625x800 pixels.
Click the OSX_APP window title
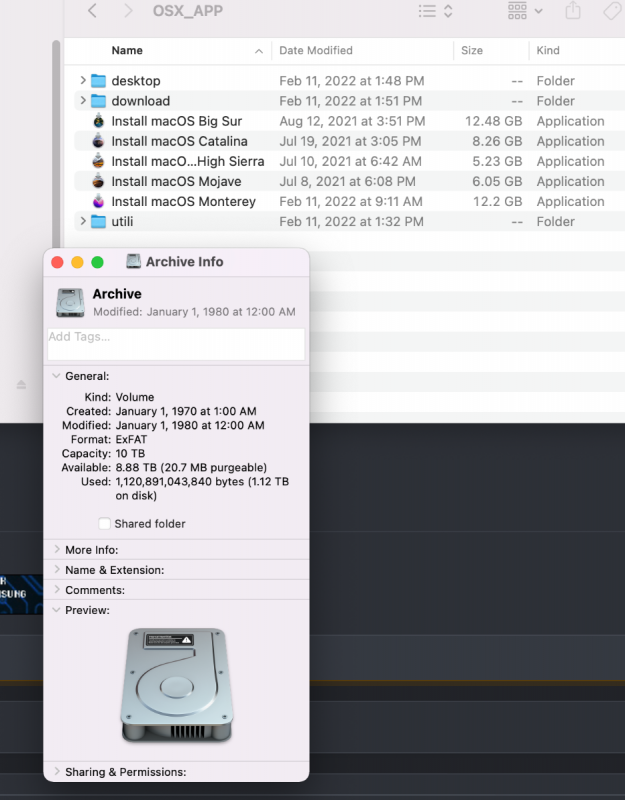point(188,11)
